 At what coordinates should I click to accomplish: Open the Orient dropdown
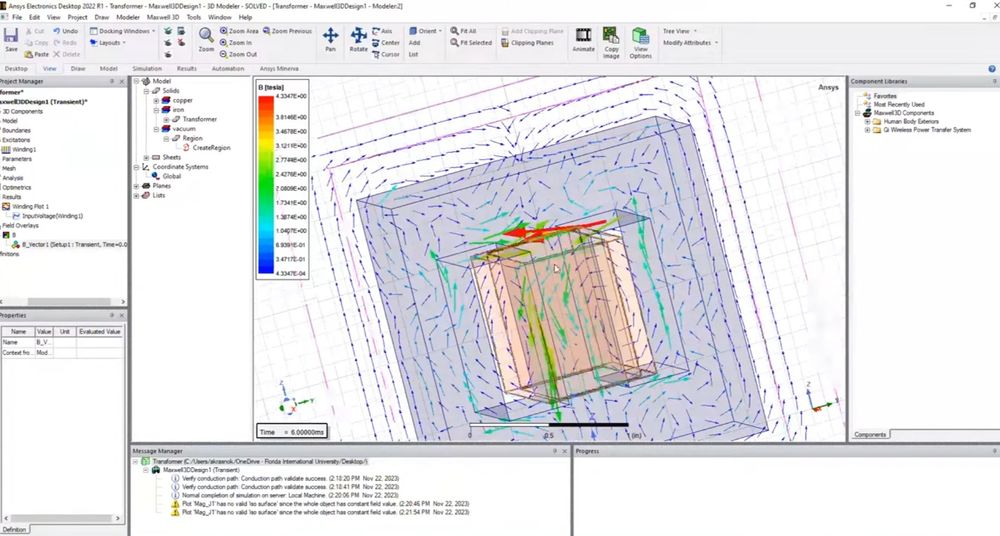click(426, 31)
